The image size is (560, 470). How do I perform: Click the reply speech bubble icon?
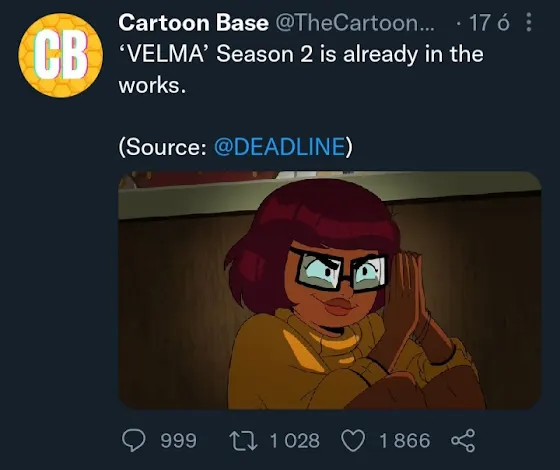pos(134,440)
